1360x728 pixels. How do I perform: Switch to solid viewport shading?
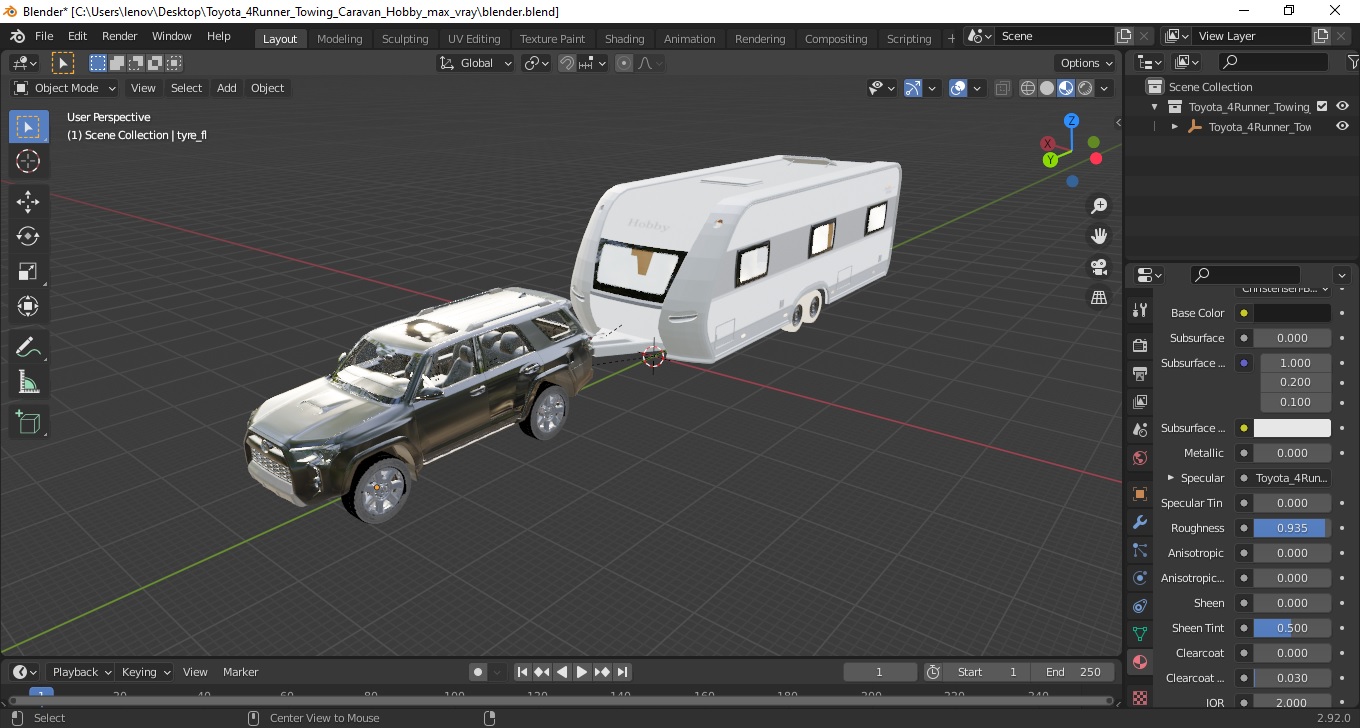point(1047,88)
